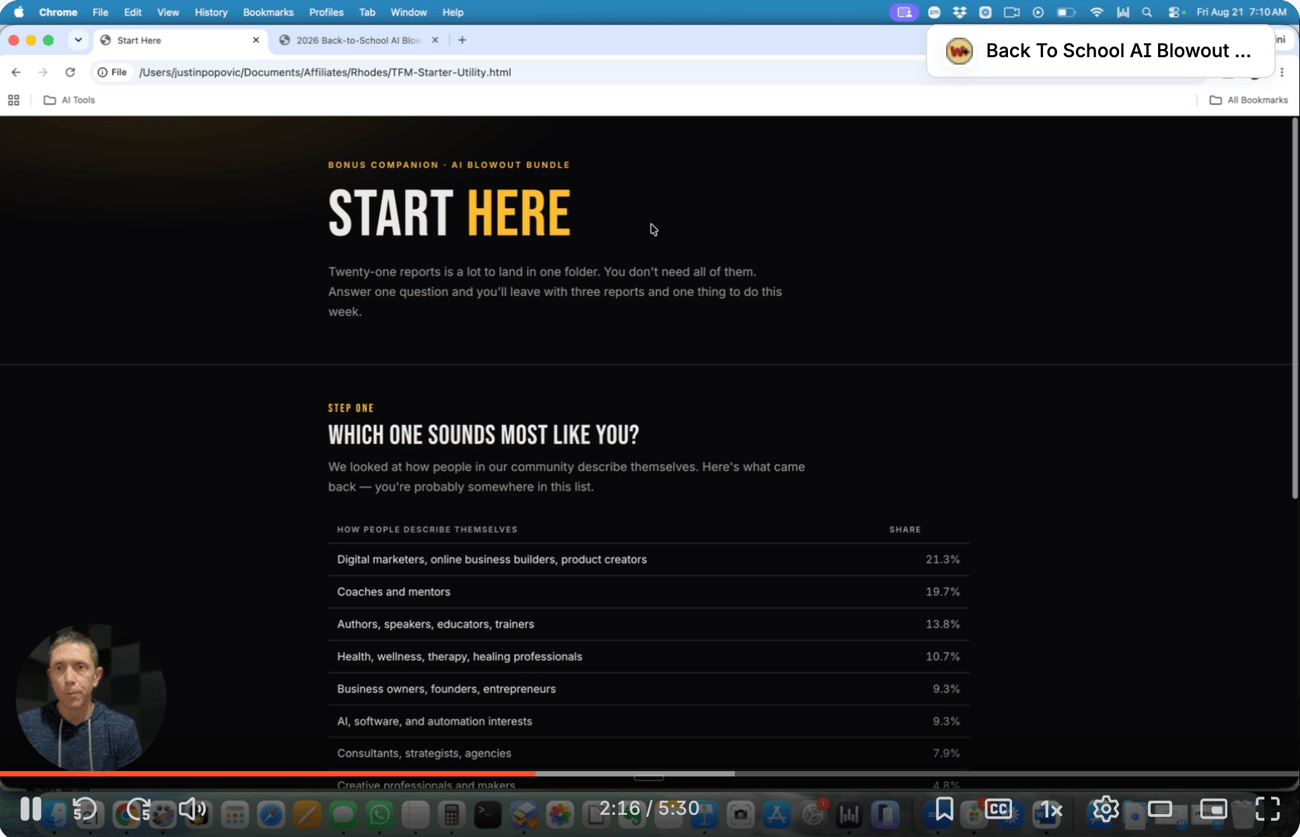
Task: Open a new browser tab
Action: point(462,40)
